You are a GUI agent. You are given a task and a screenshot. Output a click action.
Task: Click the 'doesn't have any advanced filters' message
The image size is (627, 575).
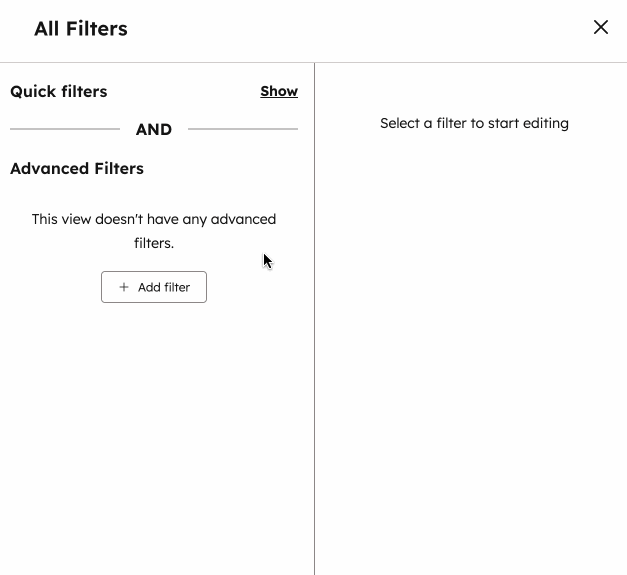154,219
